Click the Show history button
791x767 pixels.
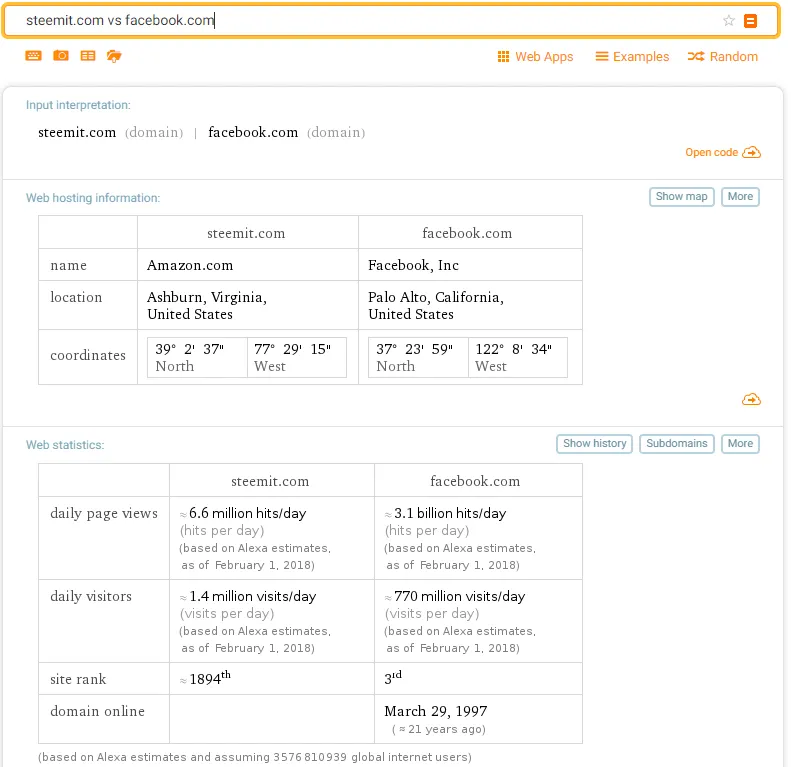coord(594,444)
